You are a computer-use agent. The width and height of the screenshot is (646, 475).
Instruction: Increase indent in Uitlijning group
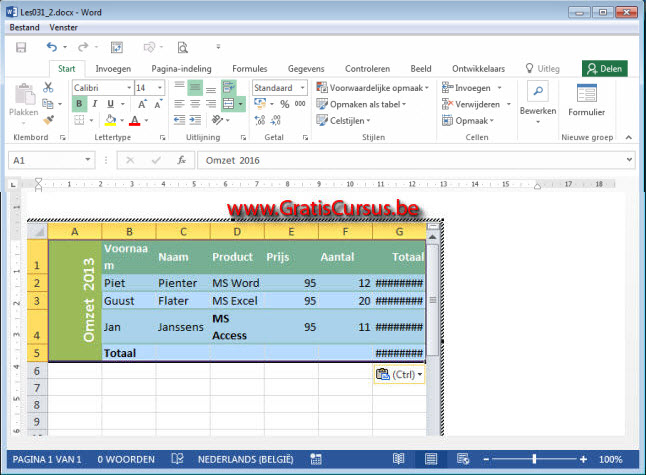tap(195, 120)
